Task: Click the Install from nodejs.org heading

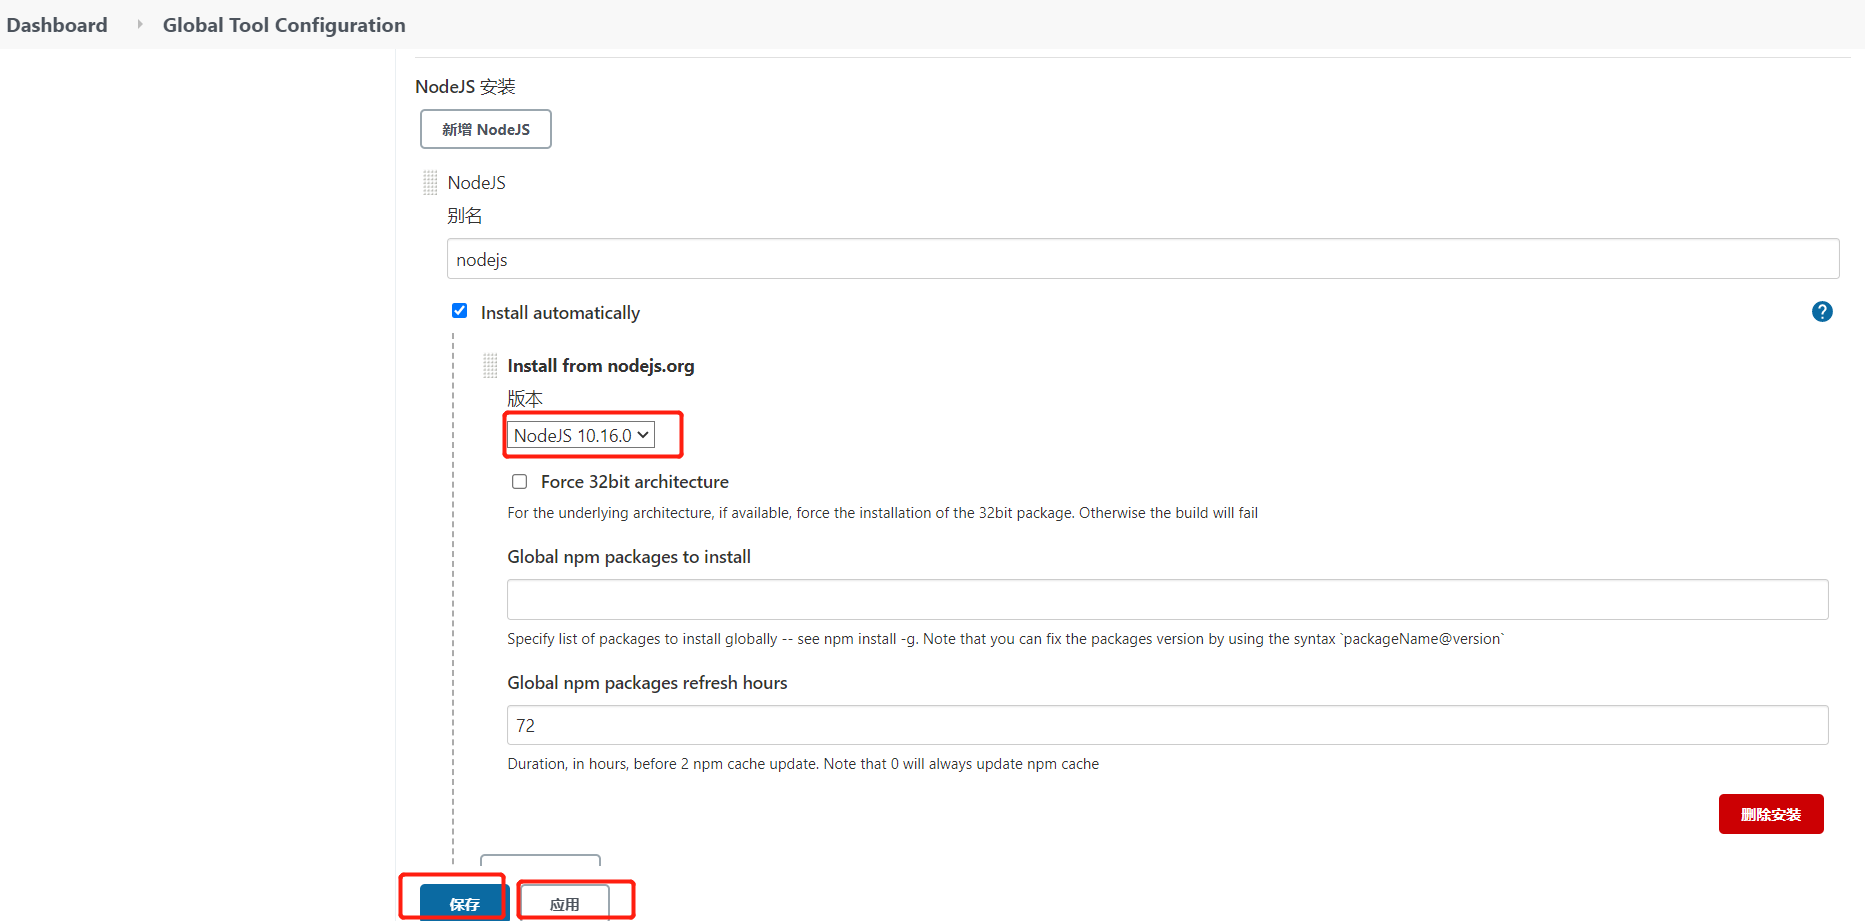Action: (x=600, y=366)
